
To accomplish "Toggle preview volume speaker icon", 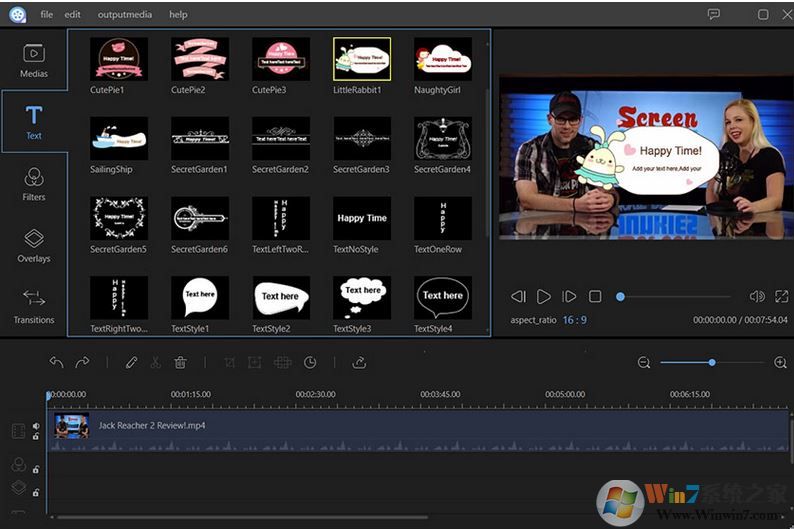I will tap(756, 296).
